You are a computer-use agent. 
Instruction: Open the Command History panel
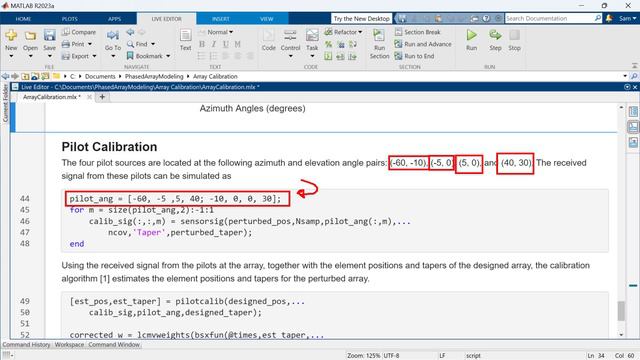[x=26, y=345]
